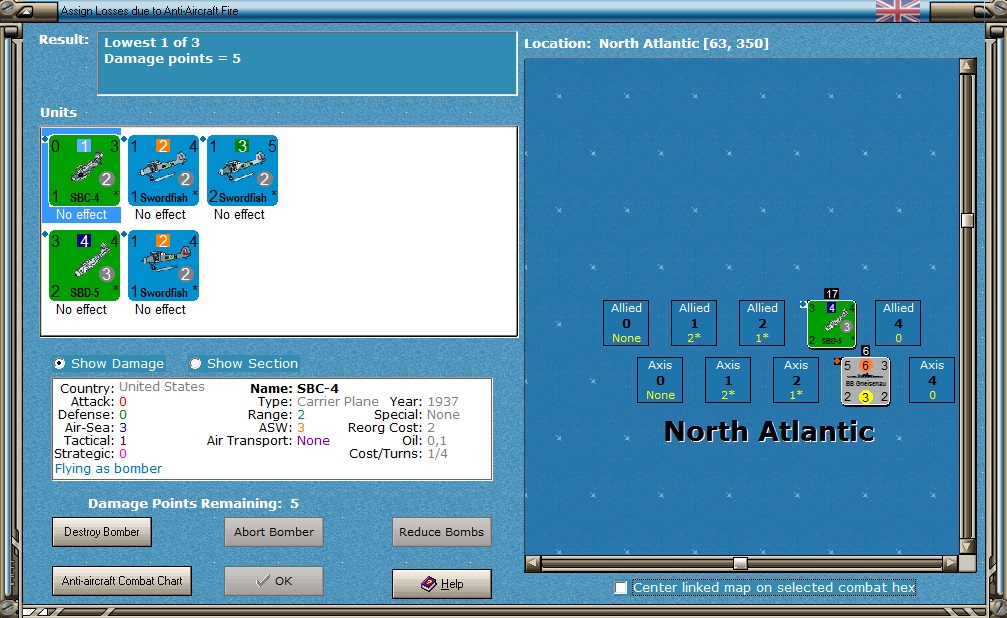
Task: Click the number 17 stack label on map
Action: [x=832, y=294]
